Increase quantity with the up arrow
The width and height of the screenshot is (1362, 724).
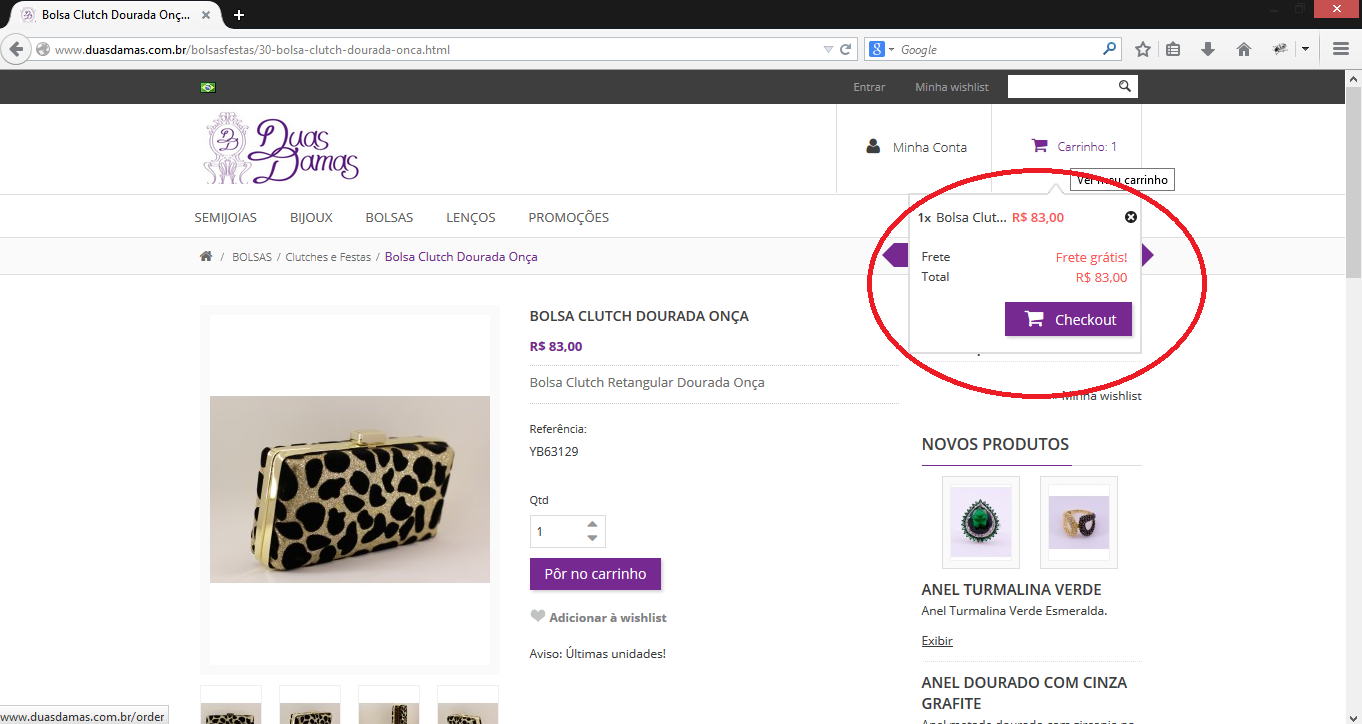(592, 524)
